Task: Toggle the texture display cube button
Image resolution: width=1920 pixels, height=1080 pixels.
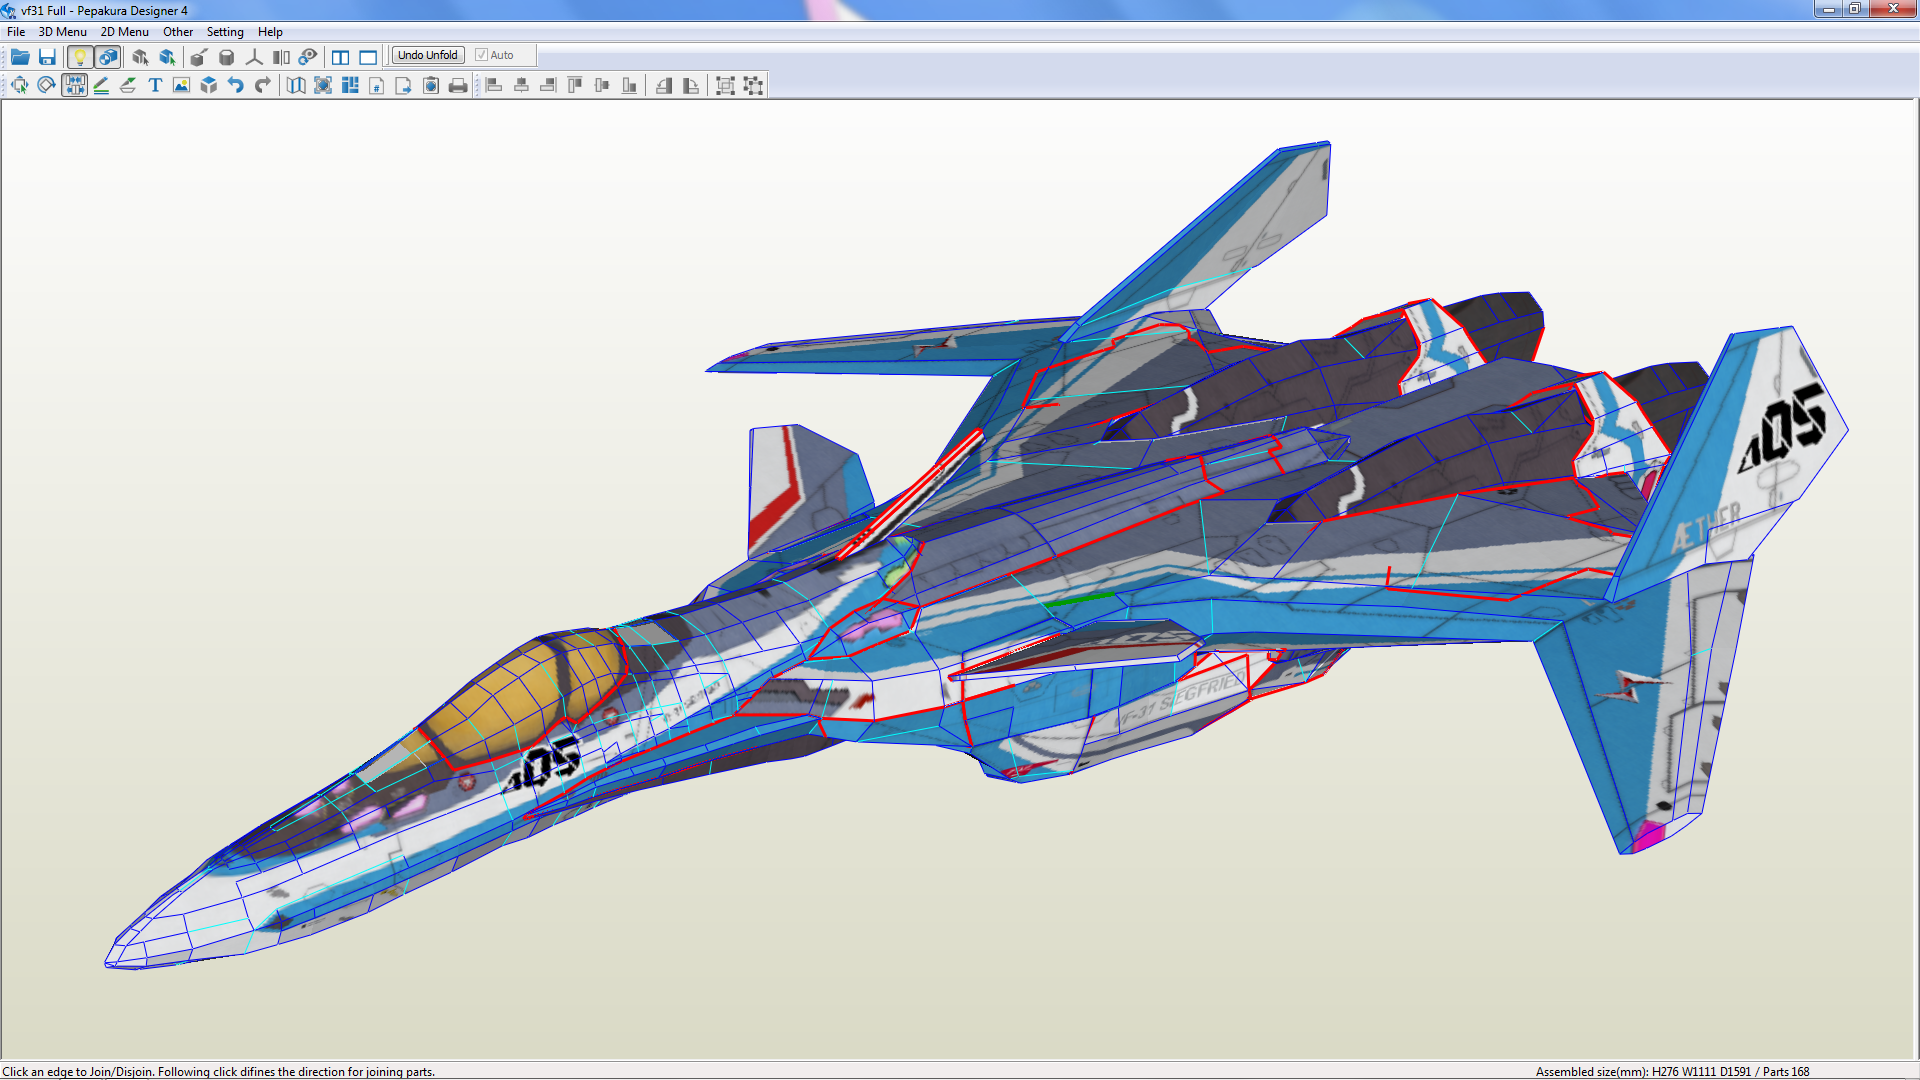Action: coord(108,57)
